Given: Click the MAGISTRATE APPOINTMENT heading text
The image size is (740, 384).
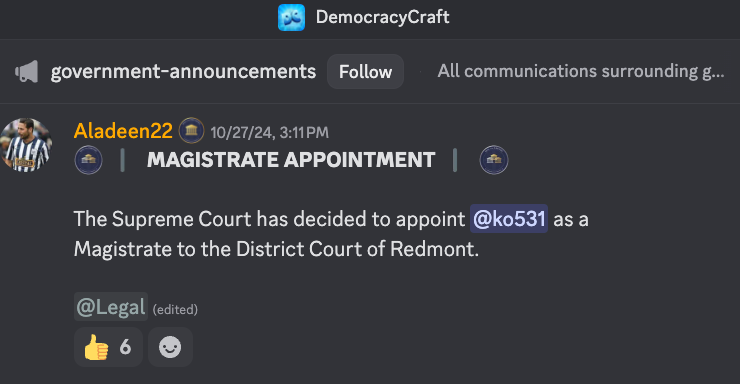Looking at the screenshot, I should (291, 160).
